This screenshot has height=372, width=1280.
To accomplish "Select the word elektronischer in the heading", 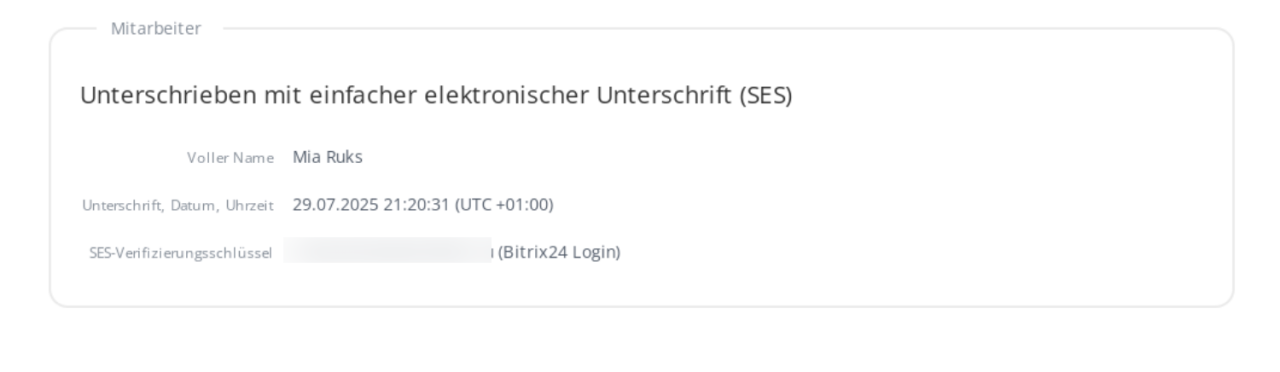I will tap(508, 97).
